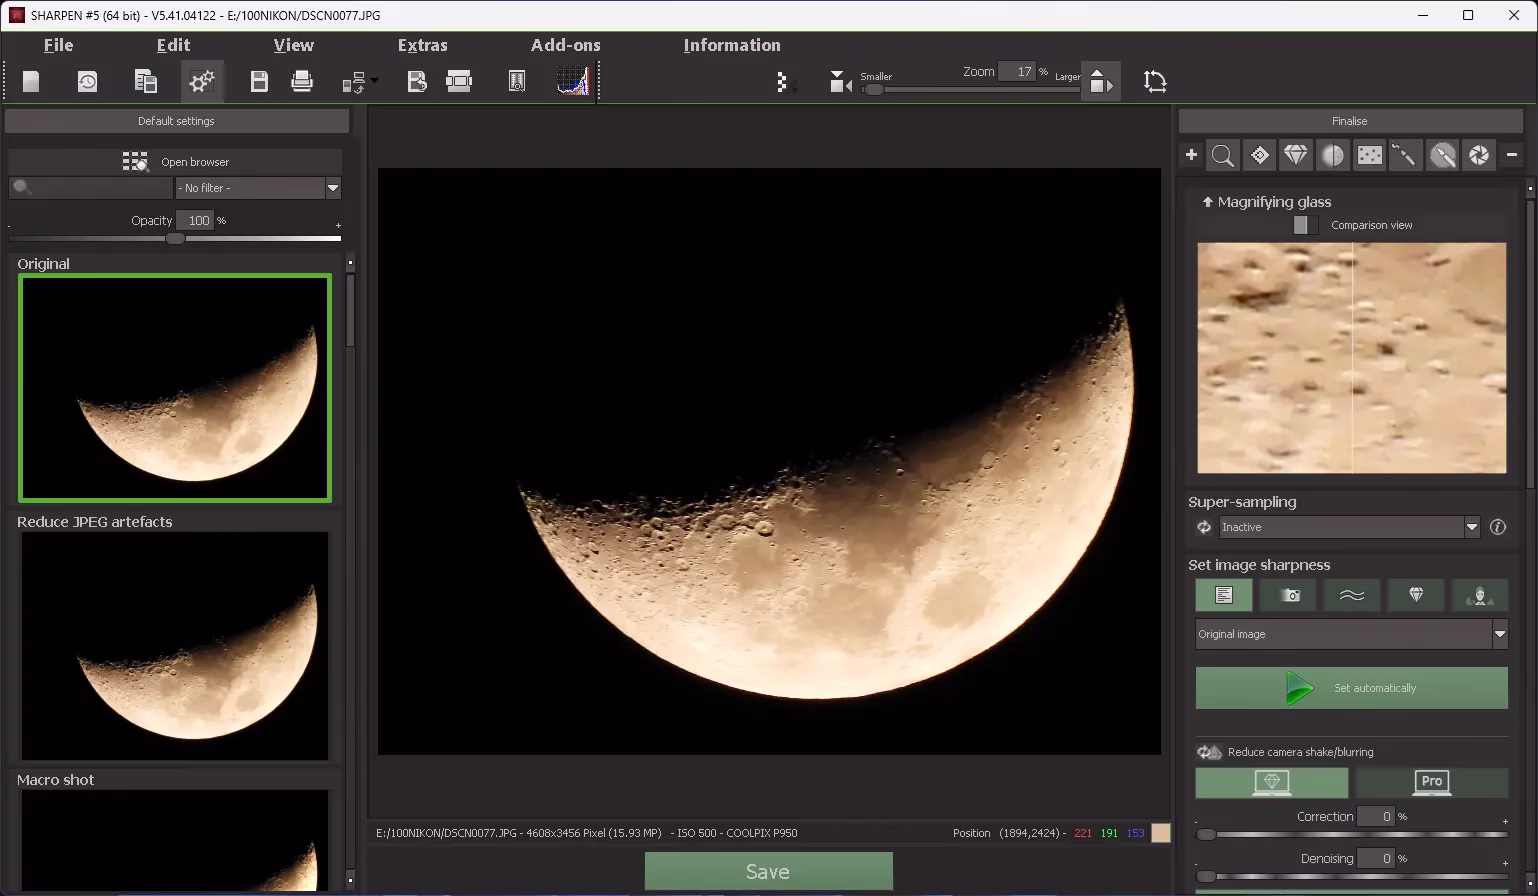This screenshot has height=896, width=1538.
Task: Select the magnifying glass tool in Finalise panel
Action: (1222, 155)
